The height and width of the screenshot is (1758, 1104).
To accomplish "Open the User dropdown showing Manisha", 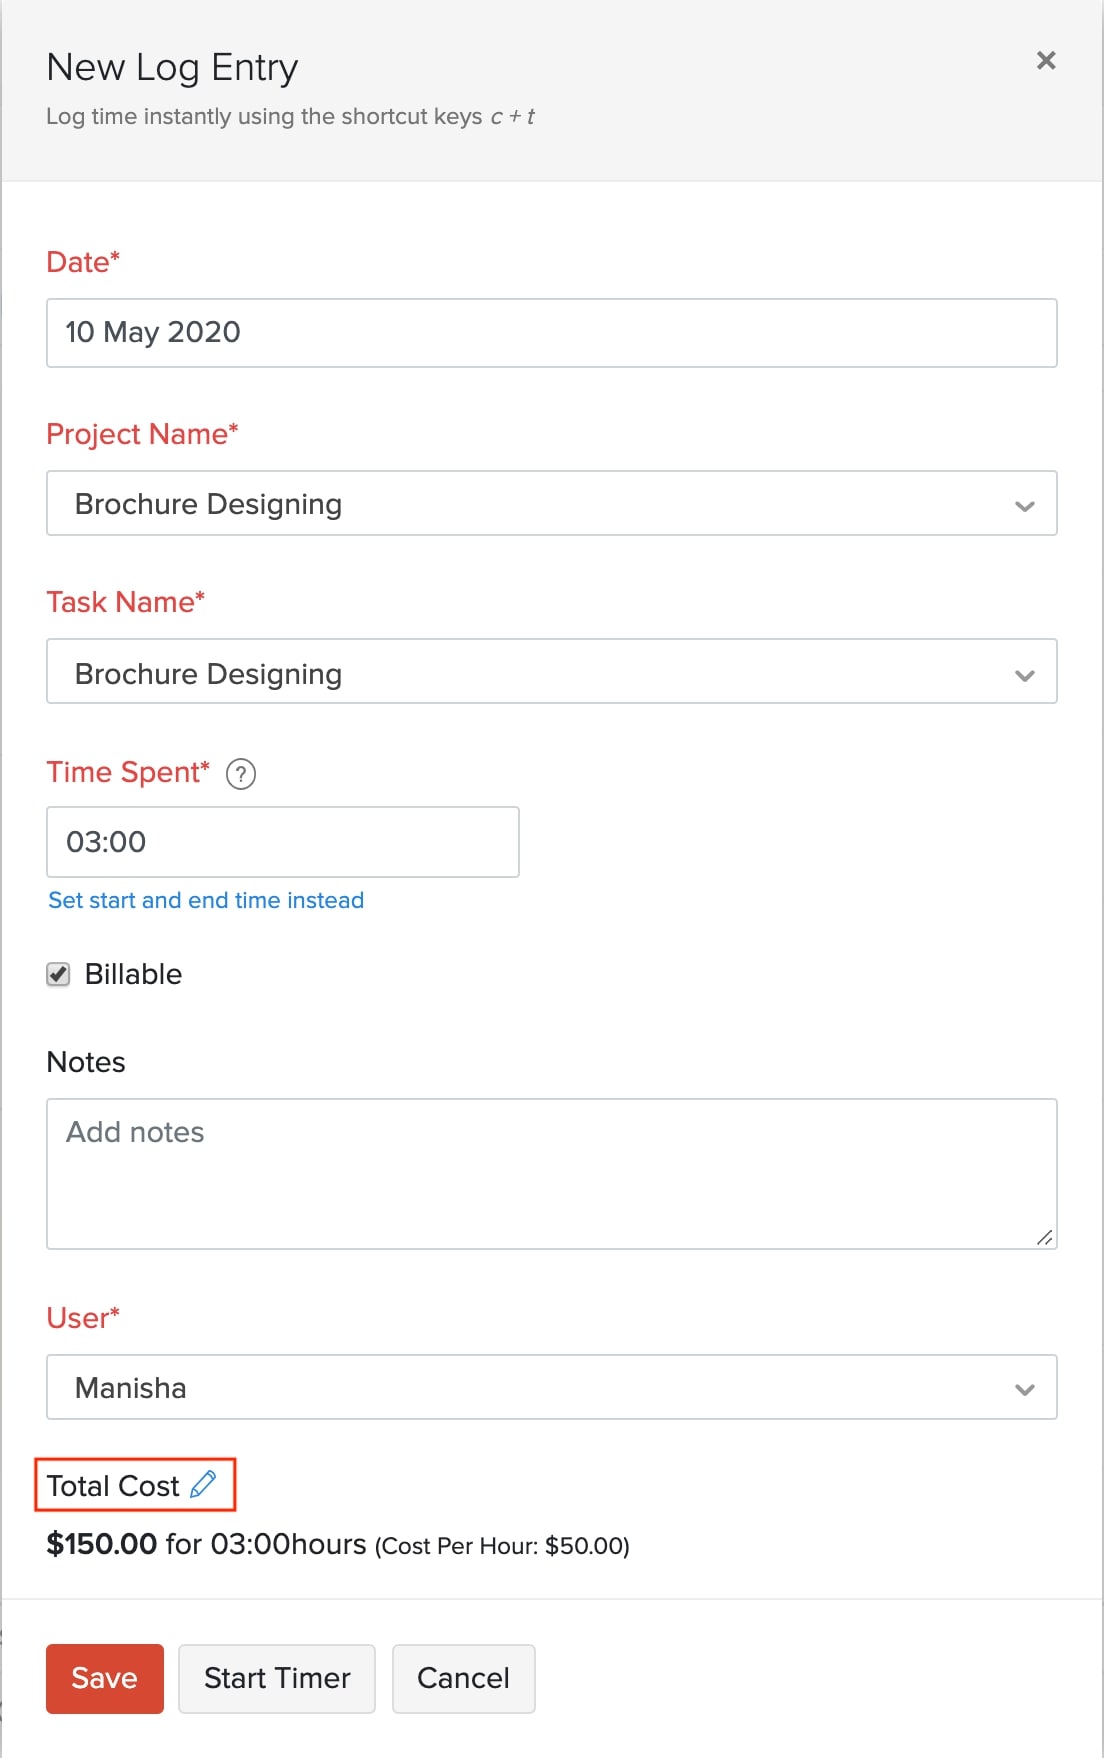I will coord(550,1388).
